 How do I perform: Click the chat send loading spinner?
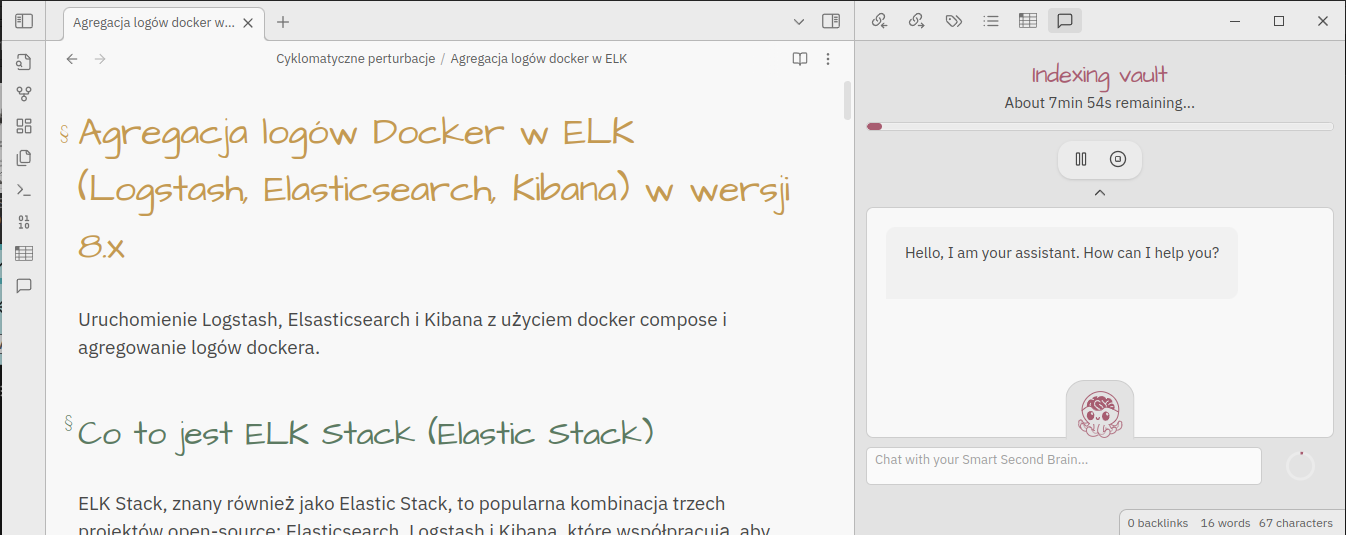pyautogui.click(x=1300, y=466)
